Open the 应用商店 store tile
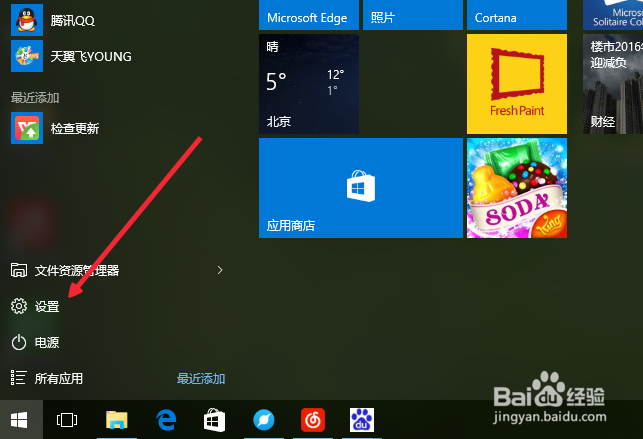This screenshot has height=439, width=643. (x=361, y=188)
